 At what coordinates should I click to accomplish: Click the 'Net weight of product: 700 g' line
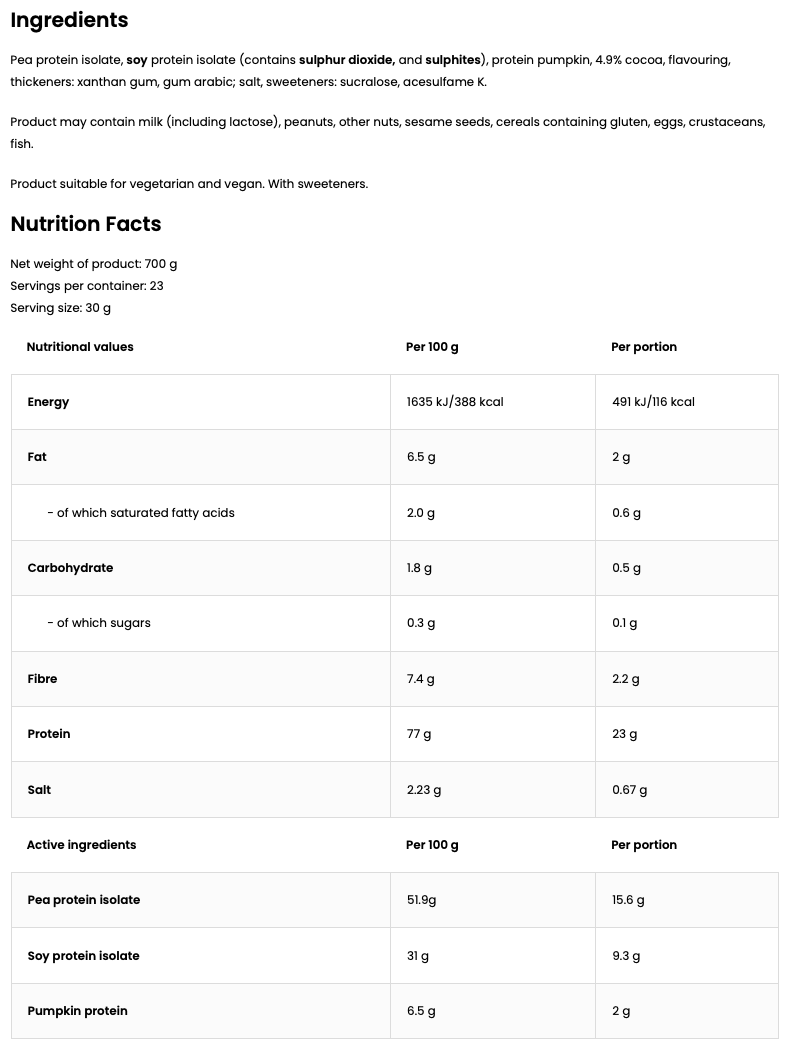point(93,264)
